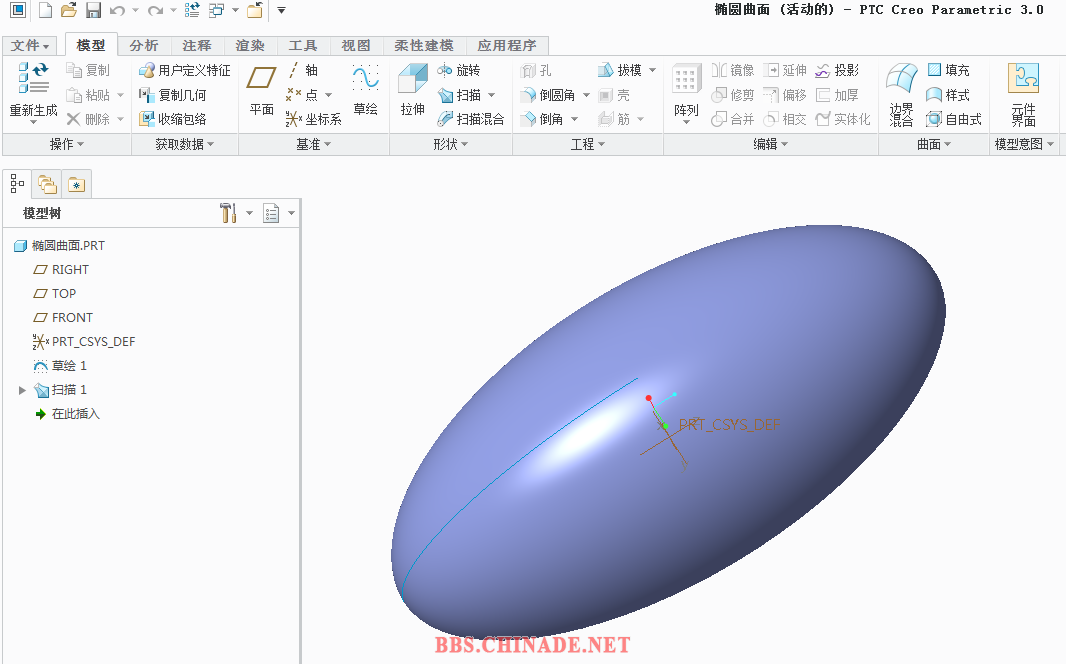Open the File (文件) menu
Viewport: 1066px width, 664px height.
click(x=30, y=46)
